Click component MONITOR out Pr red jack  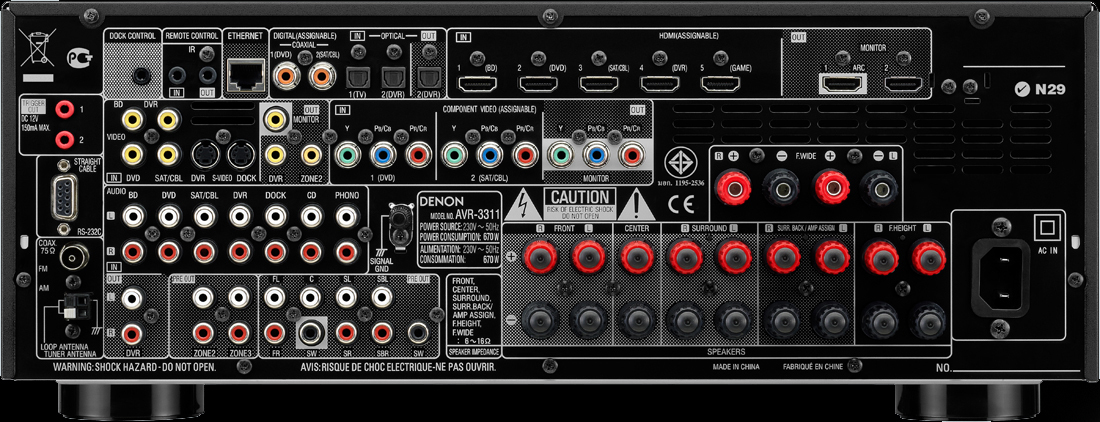[x=631, y=154]
